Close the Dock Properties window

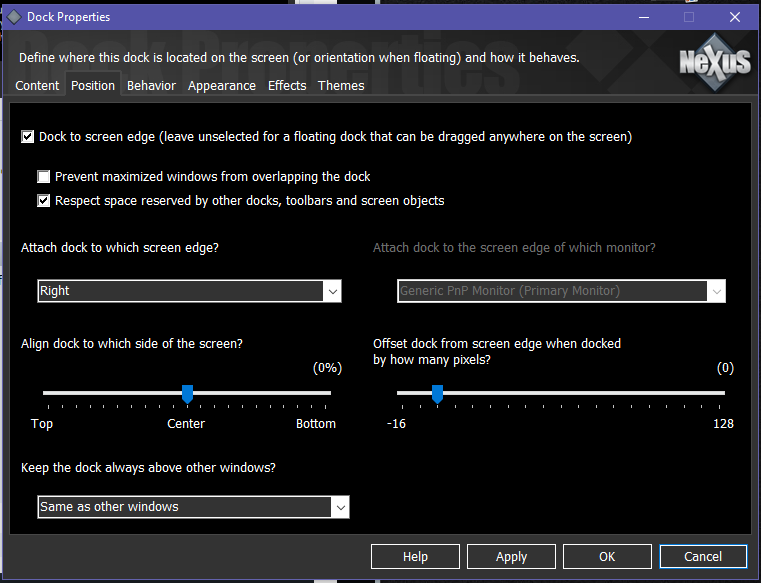coord(735,17)
